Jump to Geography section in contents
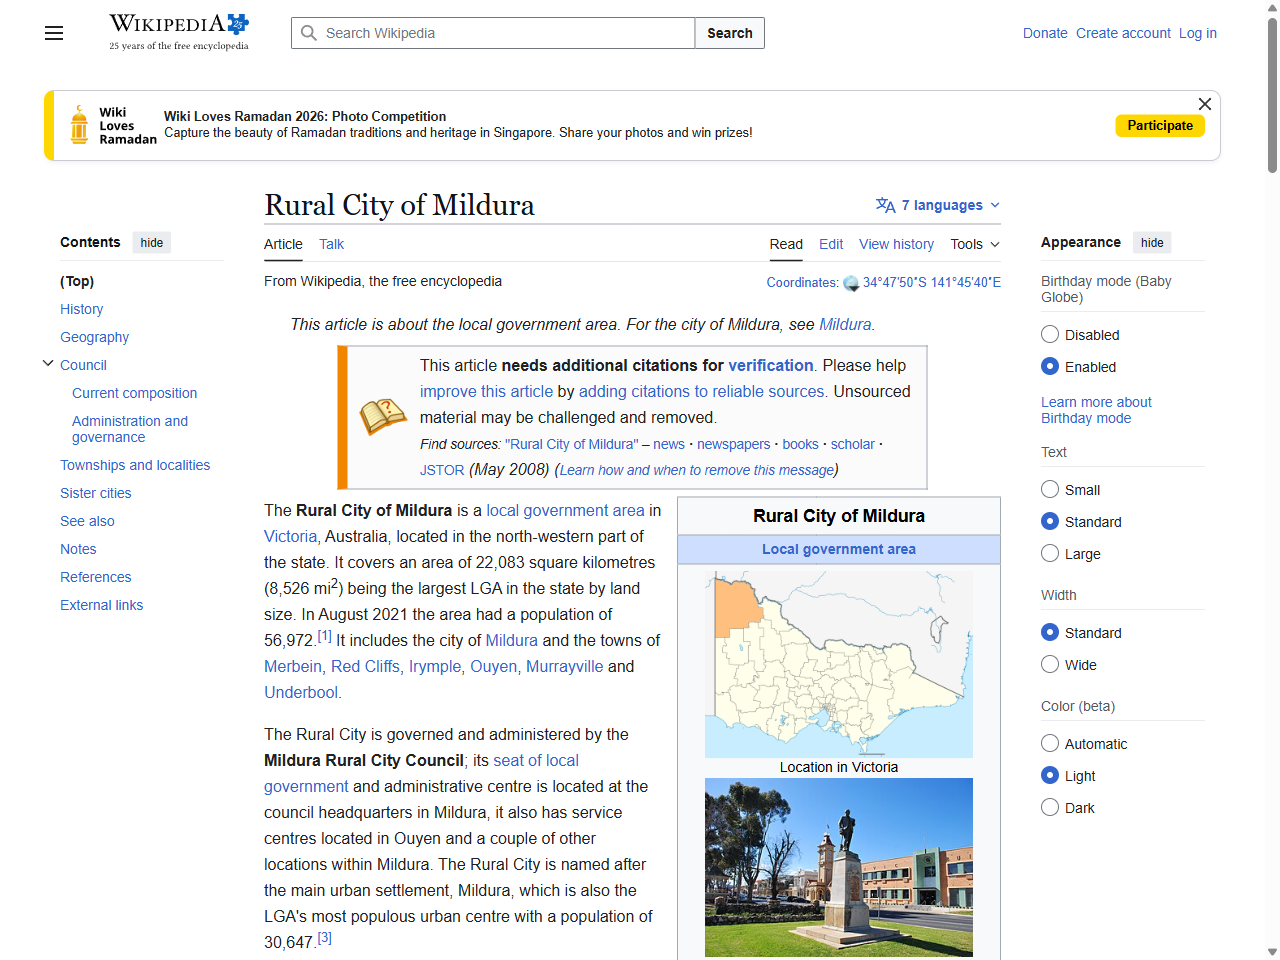 (x=94, y=337)
